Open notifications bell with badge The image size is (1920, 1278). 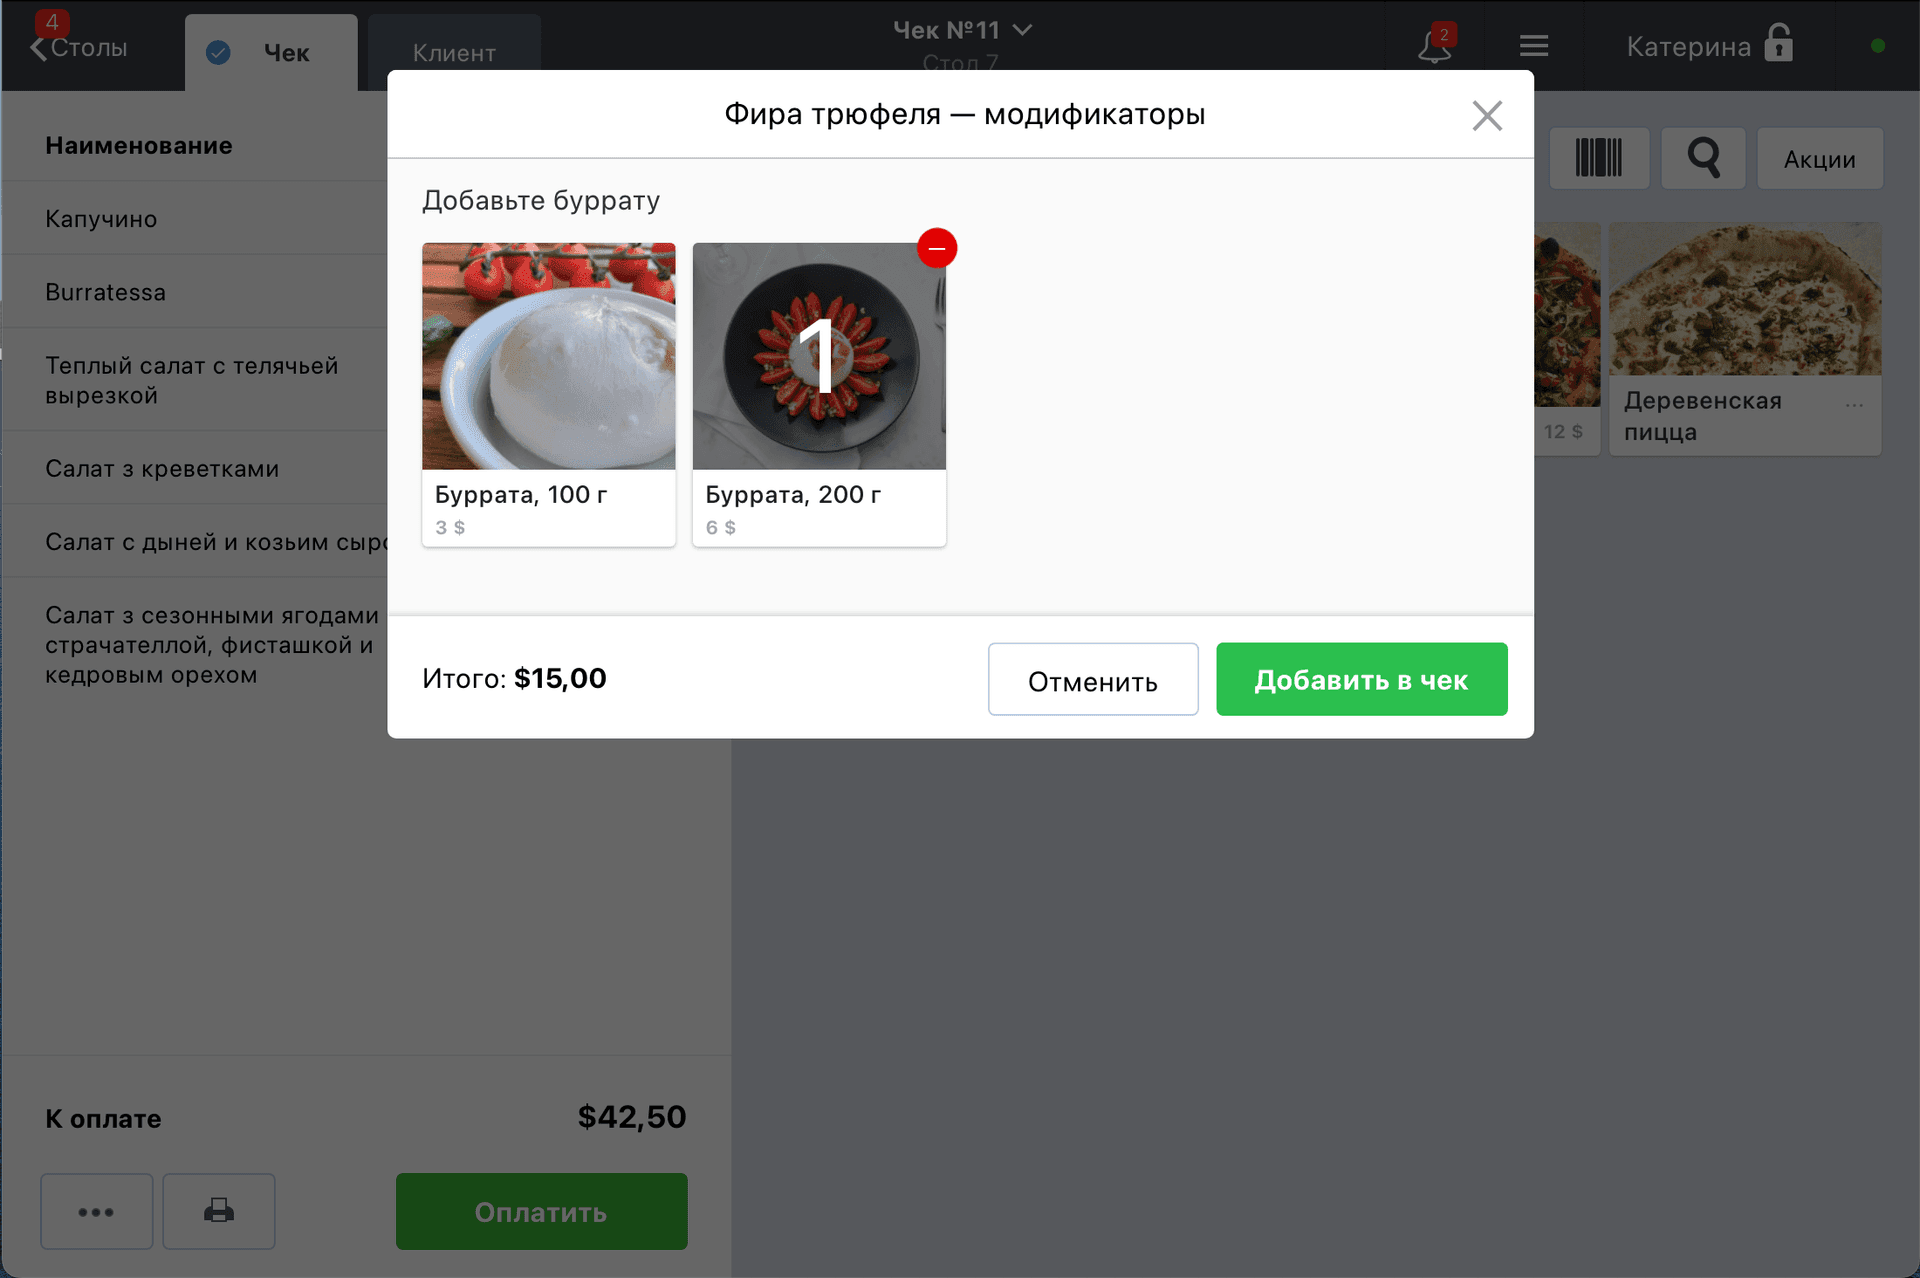point(1435,45)
